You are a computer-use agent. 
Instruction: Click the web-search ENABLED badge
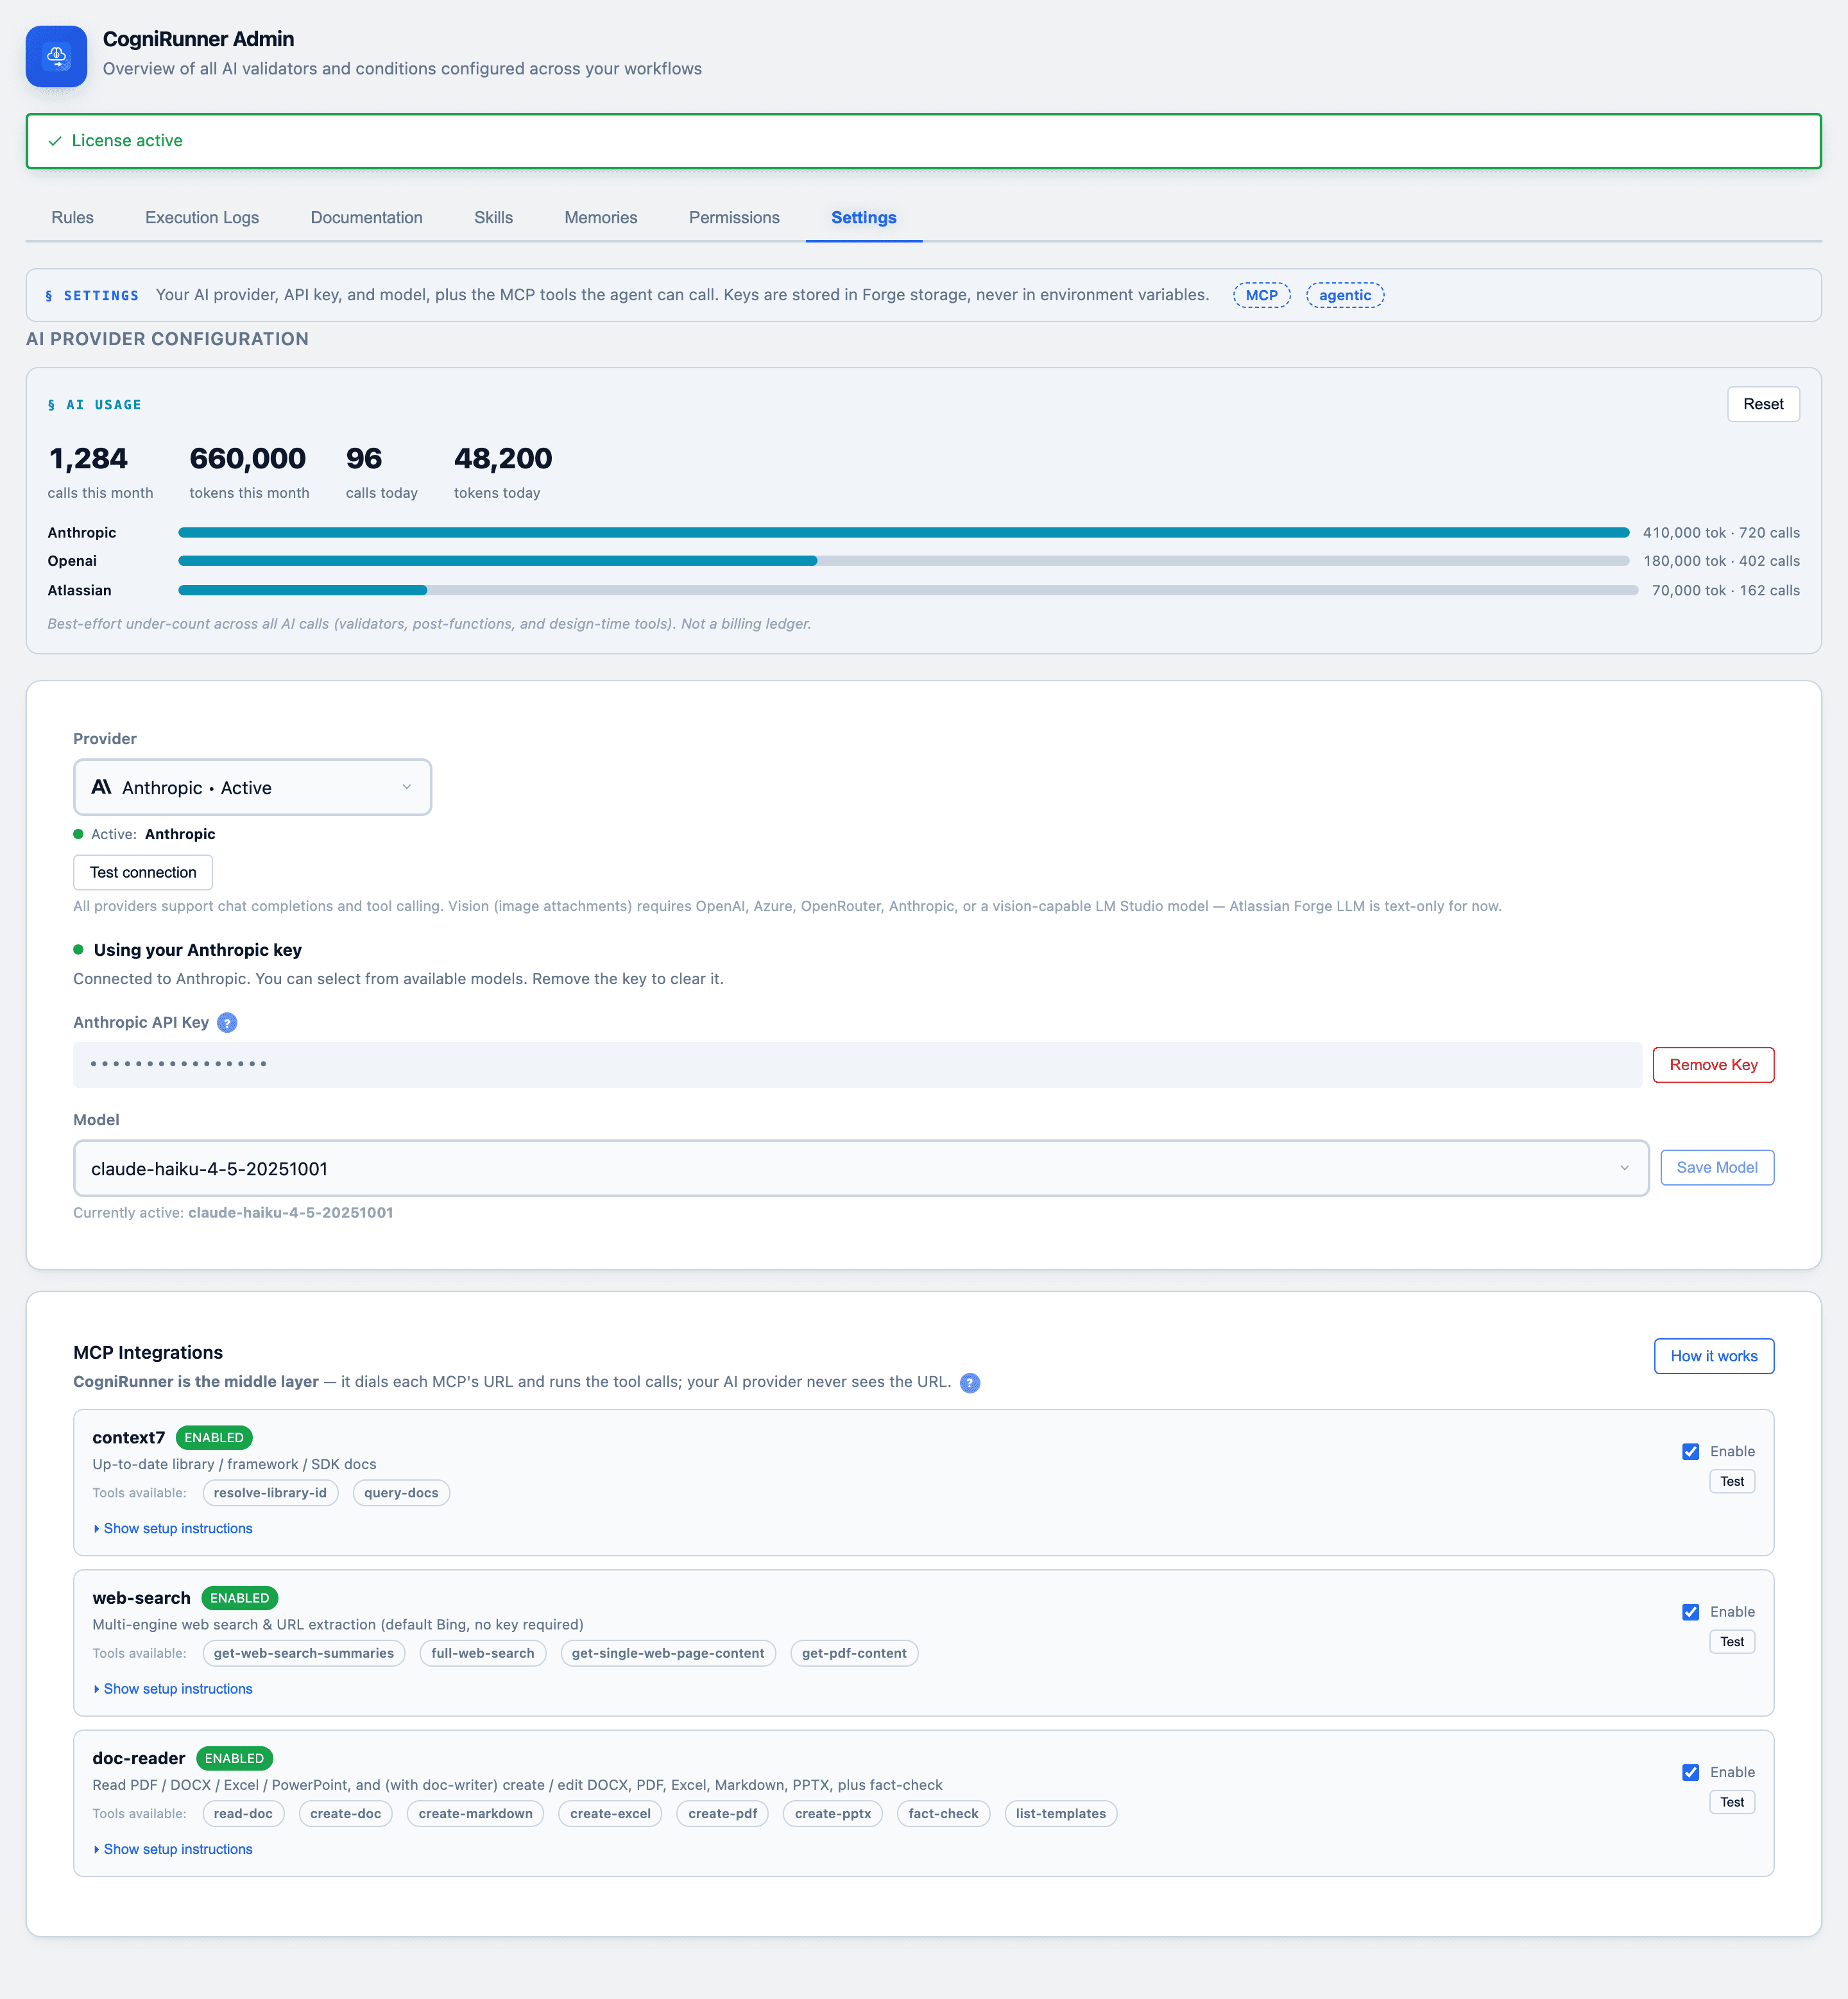pos(239,1598)
